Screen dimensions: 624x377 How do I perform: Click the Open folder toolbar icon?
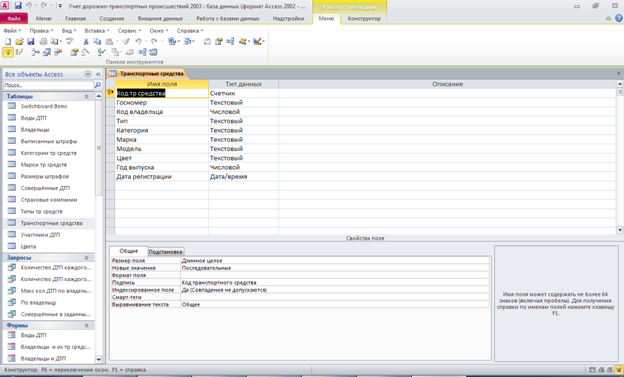pos(19,41)
